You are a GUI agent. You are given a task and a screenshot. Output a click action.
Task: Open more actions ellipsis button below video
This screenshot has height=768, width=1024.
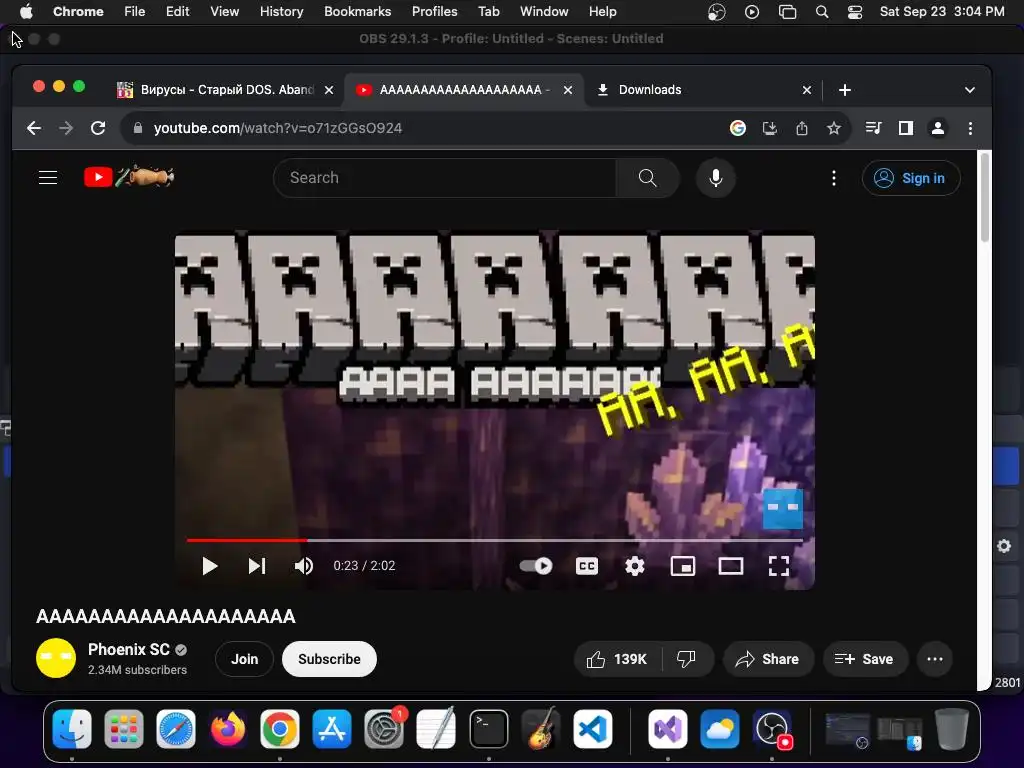[935, 659]
